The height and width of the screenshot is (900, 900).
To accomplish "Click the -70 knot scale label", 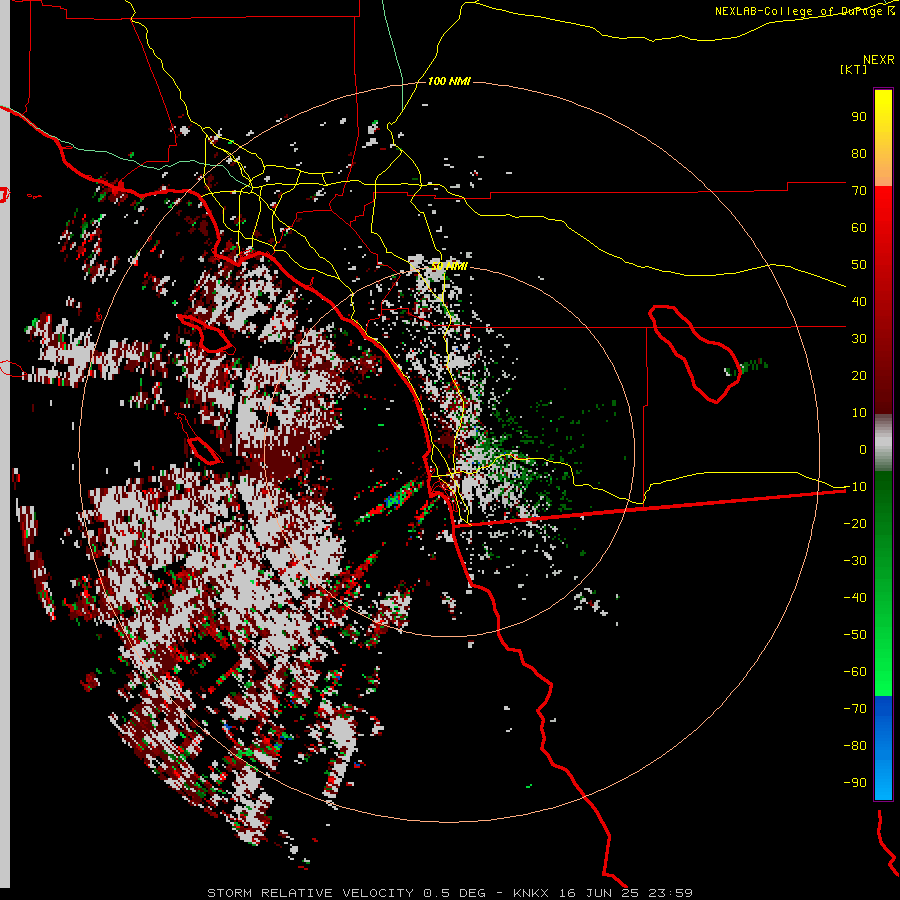I will (855, 709).
